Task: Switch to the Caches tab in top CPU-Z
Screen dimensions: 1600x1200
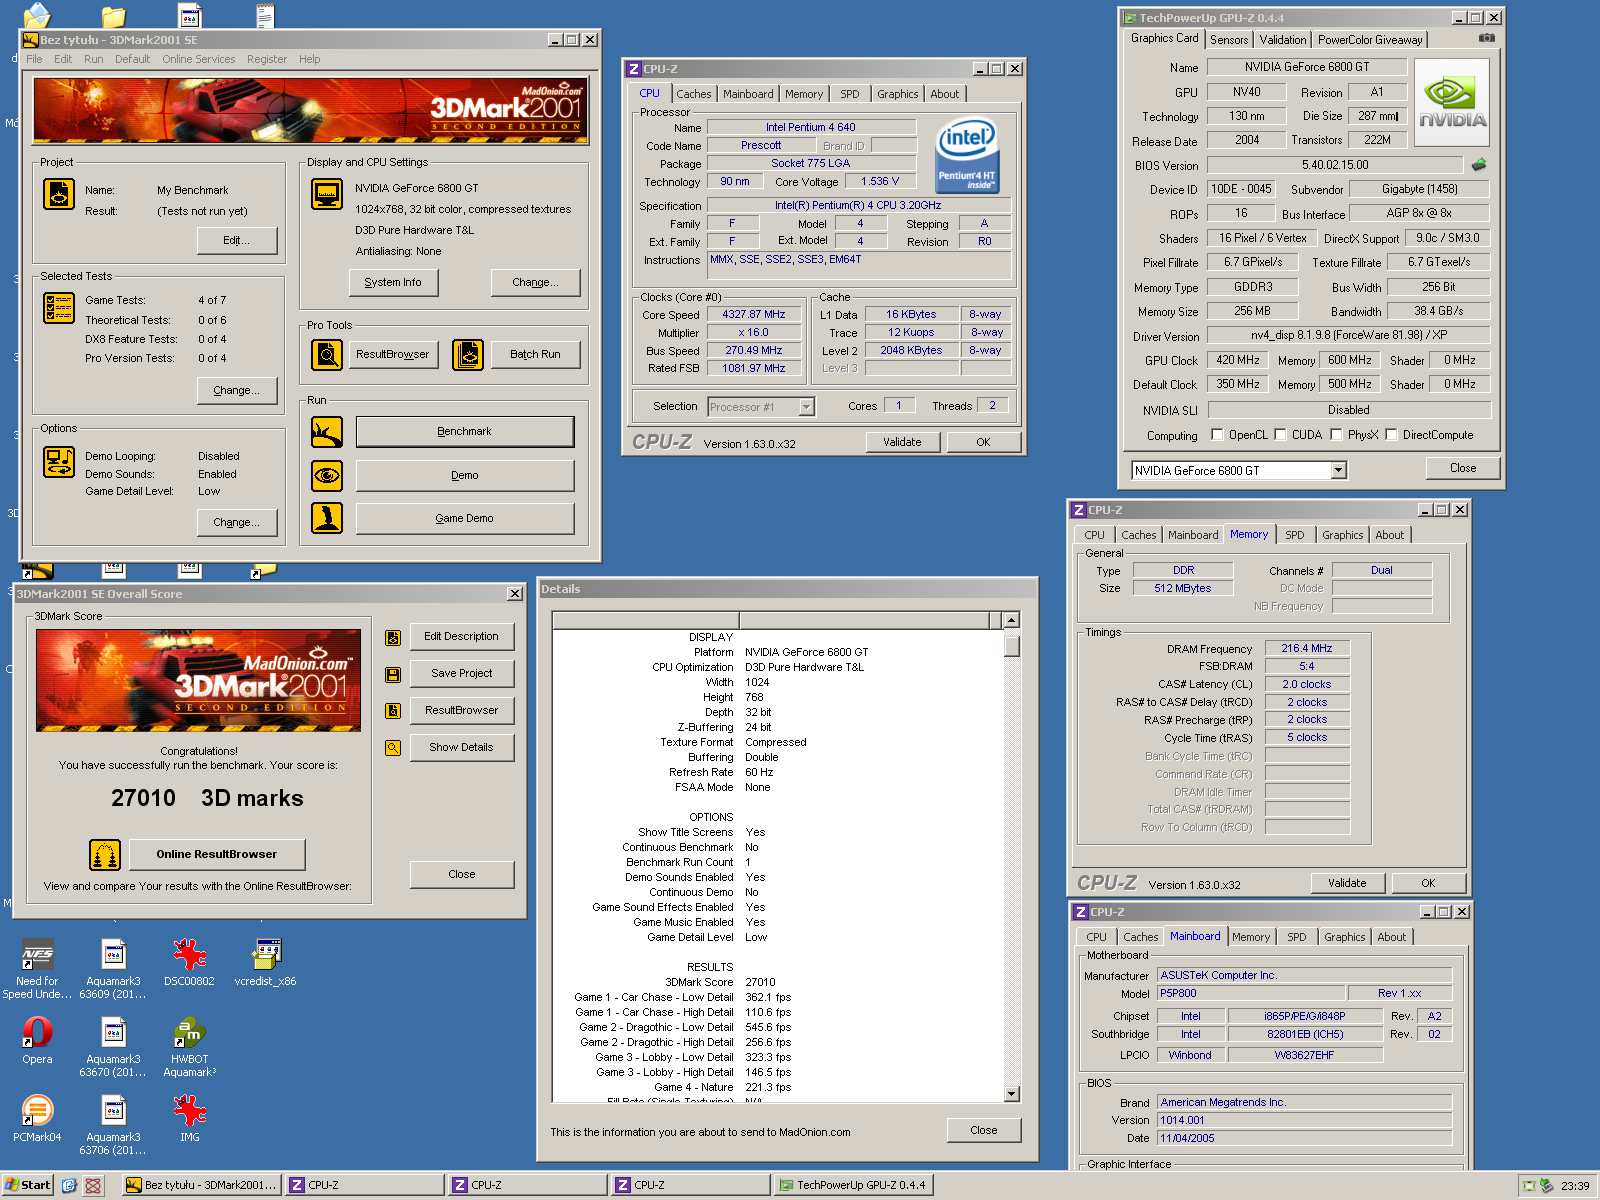Action: click(x=694, y=94)
